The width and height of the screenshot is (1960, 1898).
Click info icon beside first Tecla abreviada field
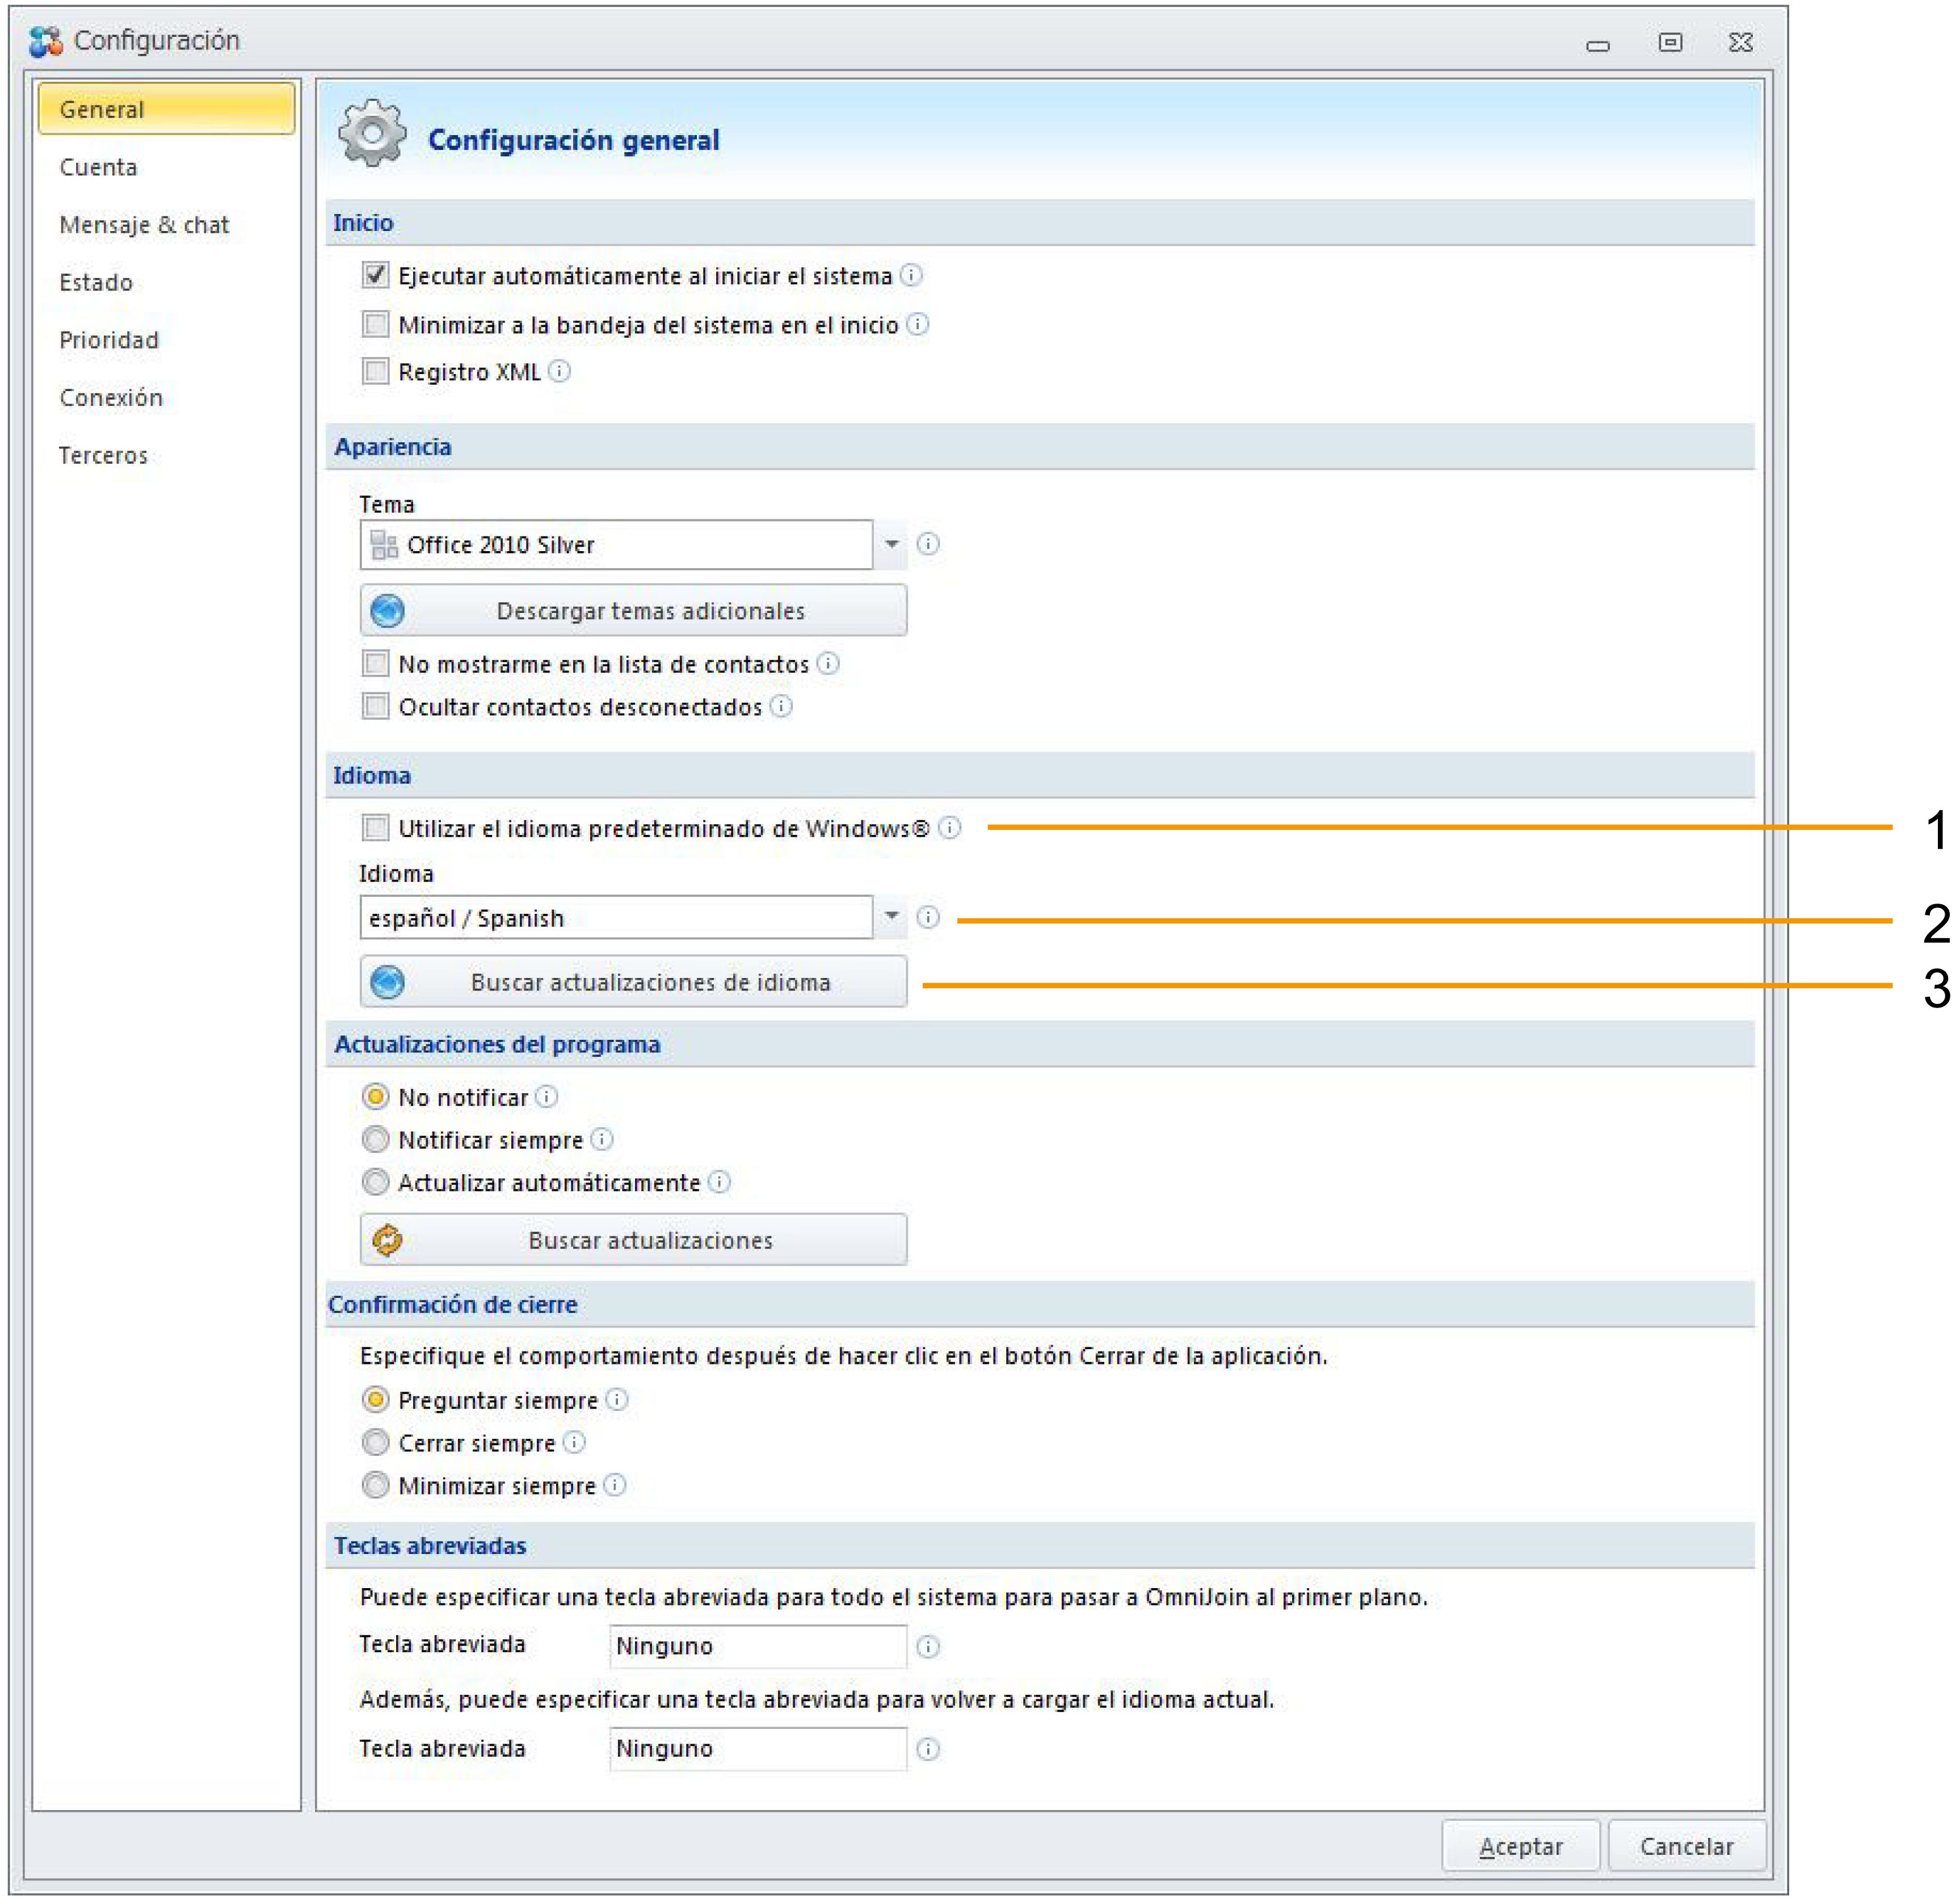(x=928, y=1646)
